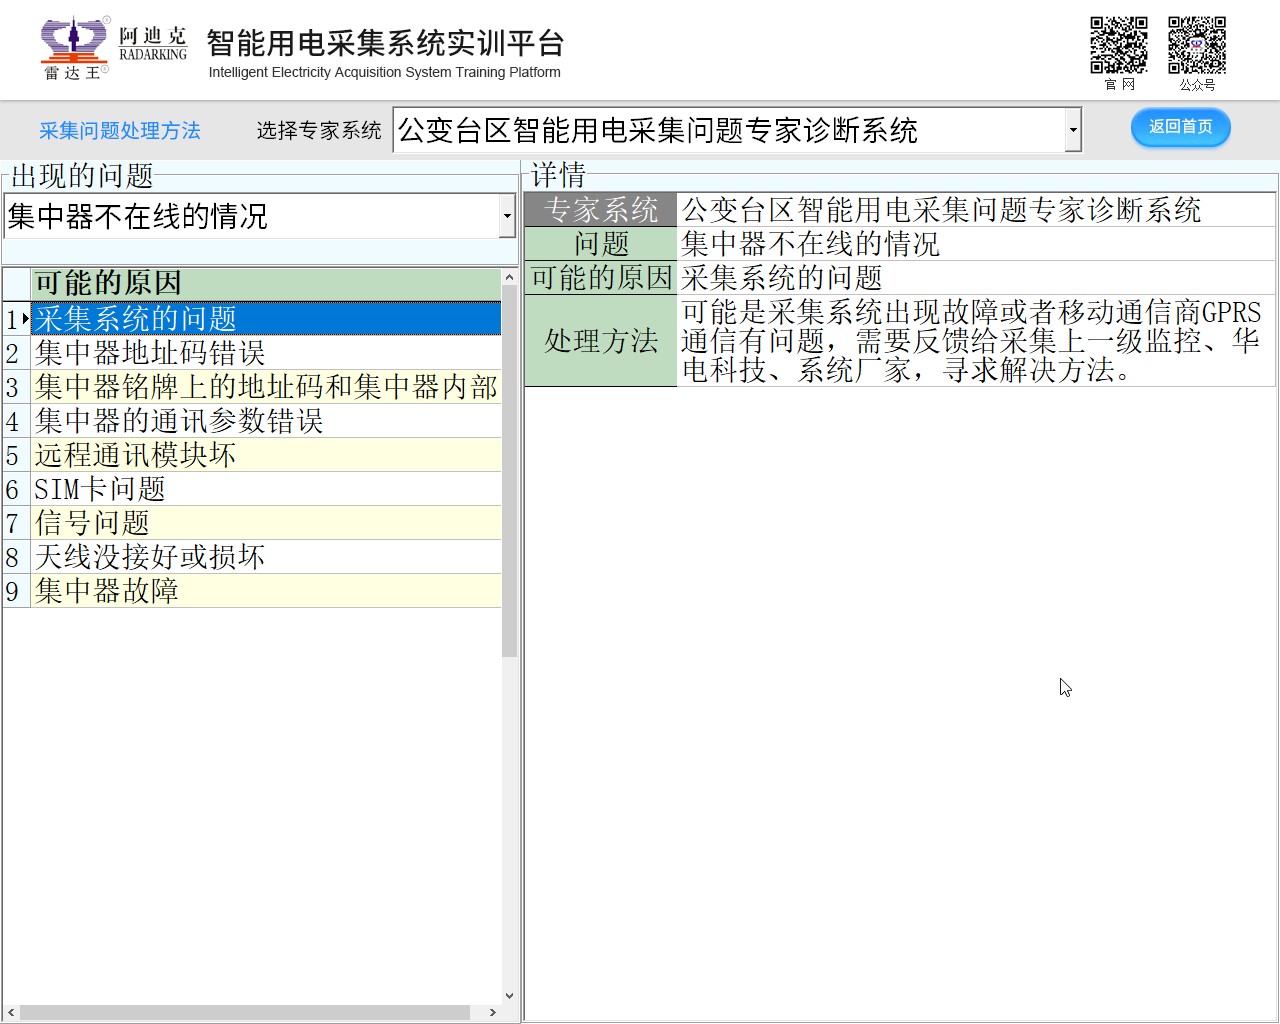Click the 公众号 QR code
The image size is (1280, 1024).
[1196, 46]
